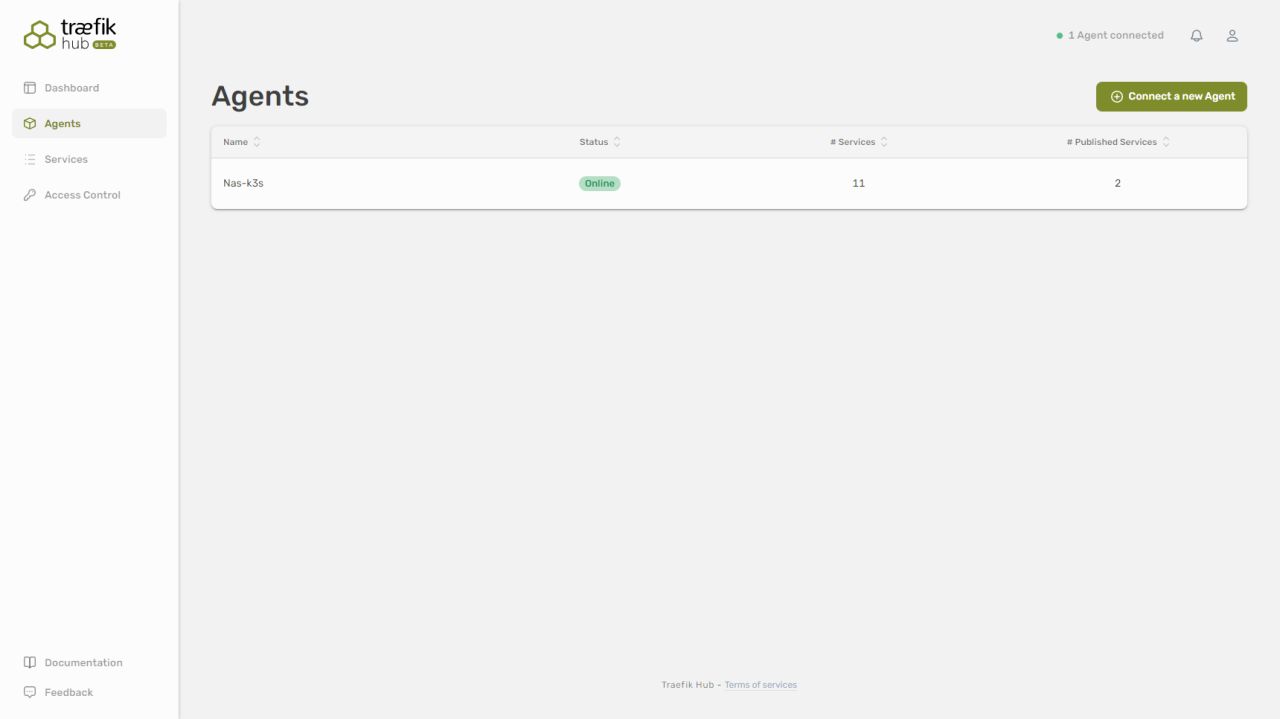This screenshot has height=719, width=1280.
Task: Click the services count 11
Action: (858, 184)
